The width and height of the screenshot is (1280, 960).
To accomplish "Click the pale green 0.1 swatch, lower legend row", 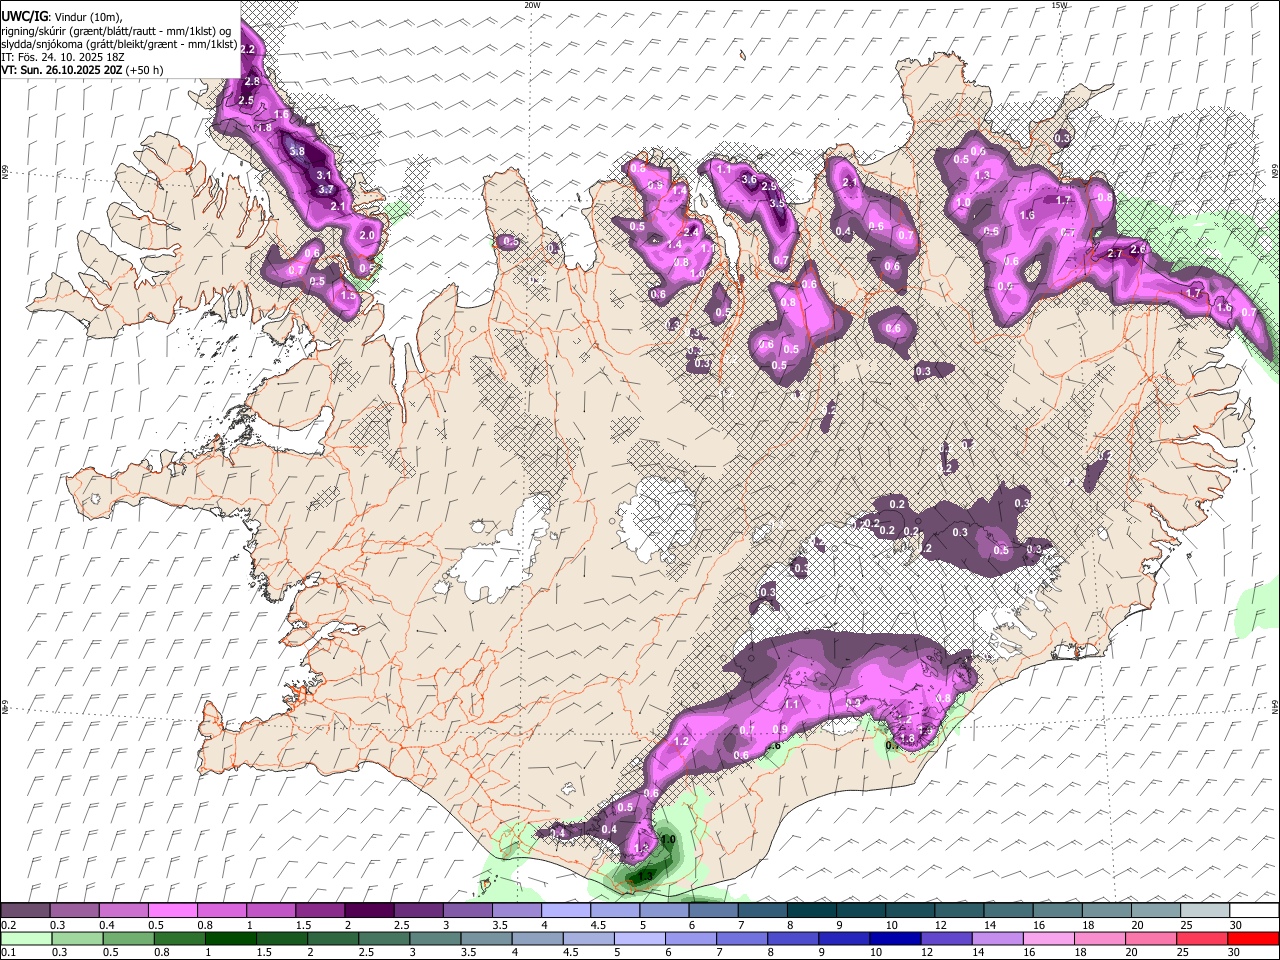I will (x=26, y=938).
